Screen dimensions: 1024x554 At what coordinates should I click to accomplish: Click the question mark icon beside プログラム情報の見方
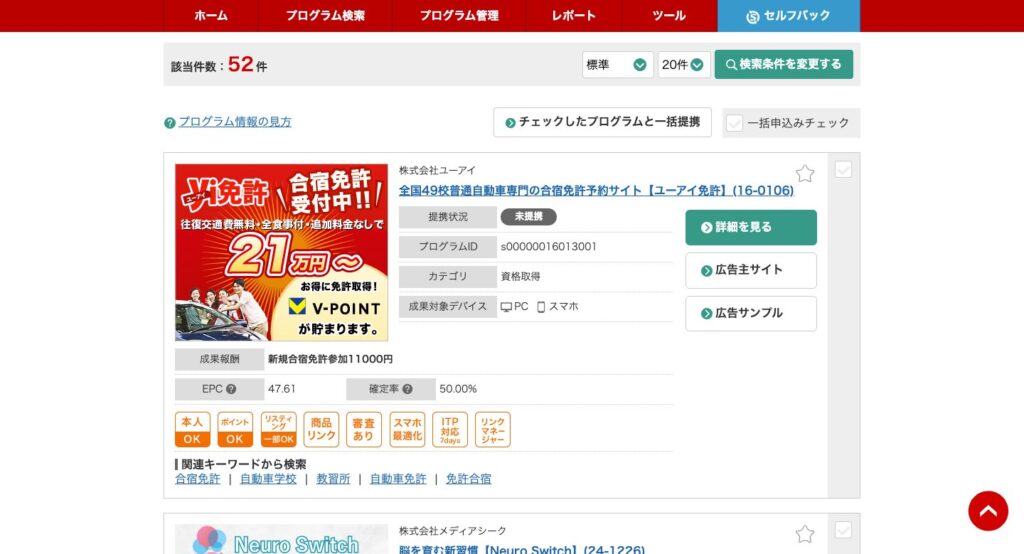tap(170, 123)
